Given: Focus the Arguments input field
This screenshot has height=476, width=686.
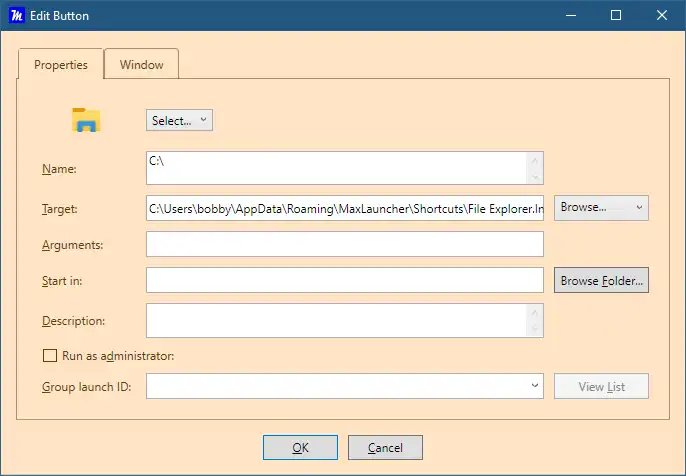Looking at the screenshot, I should click(x=345, y=244).
